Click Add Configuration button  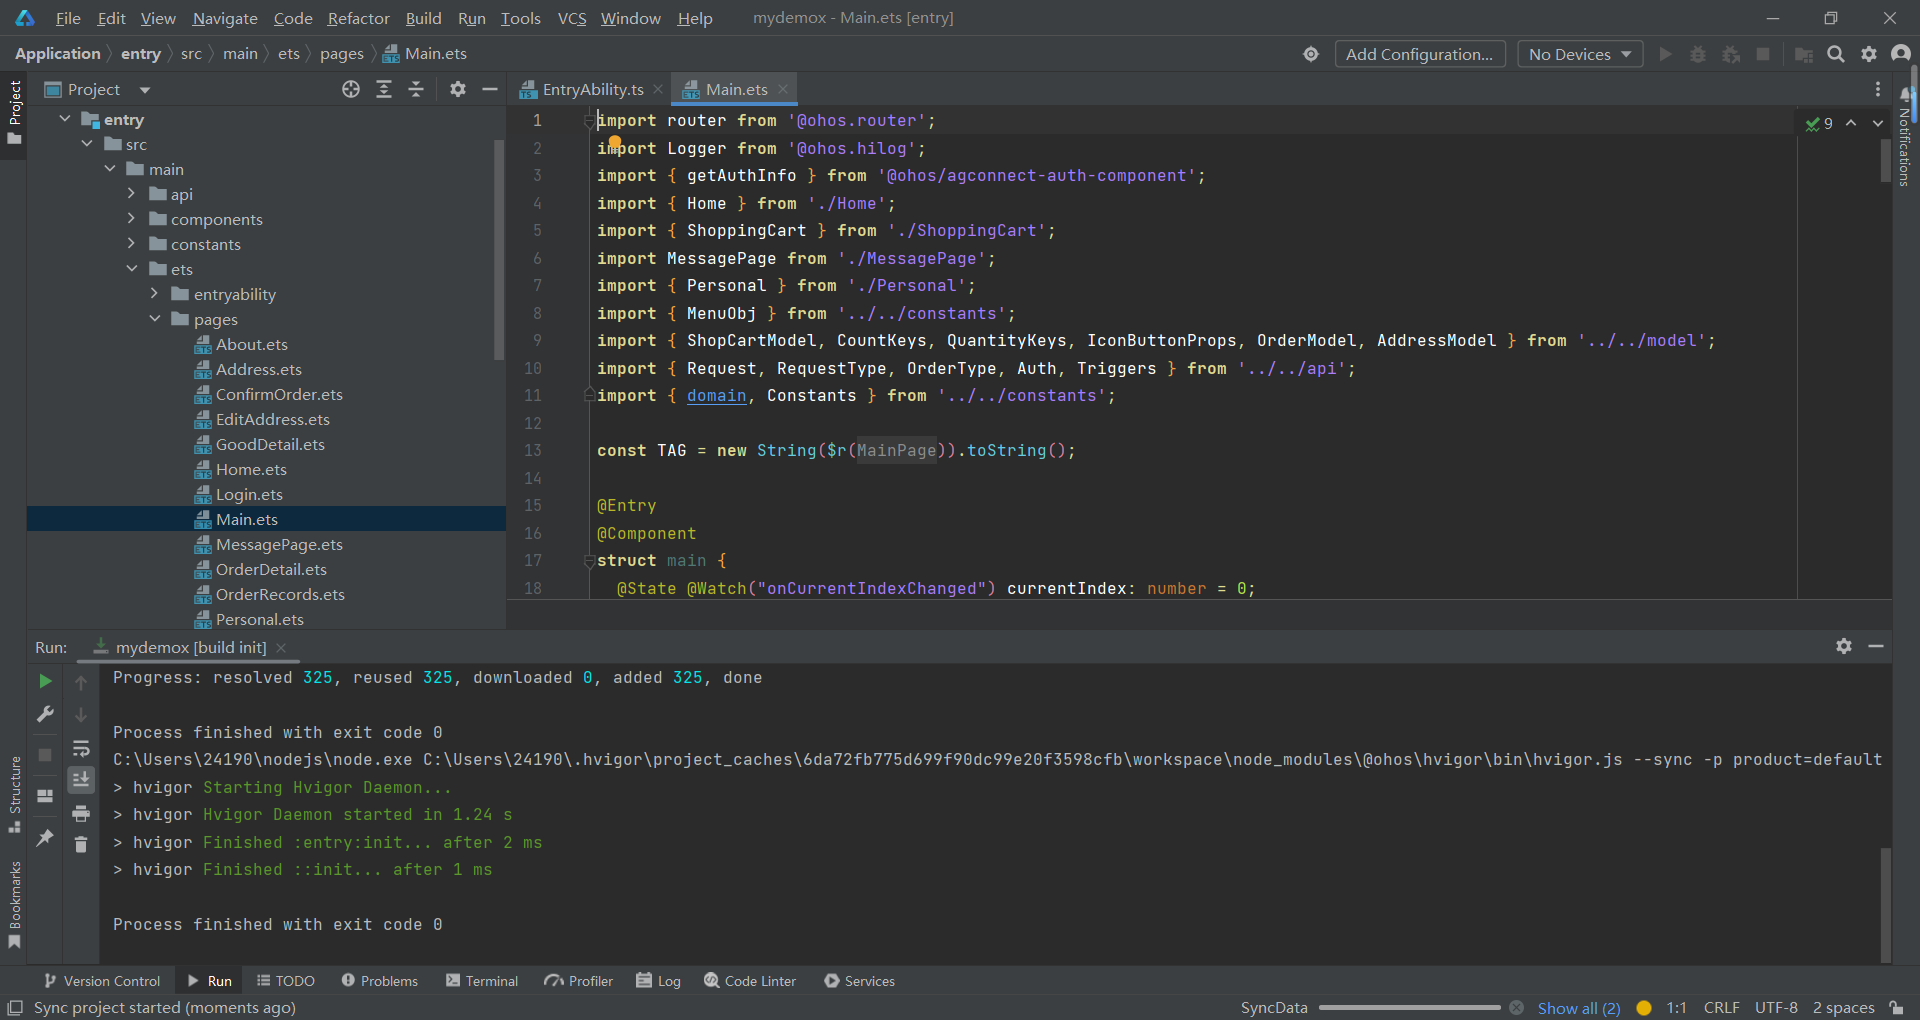tap(1419, 54)
